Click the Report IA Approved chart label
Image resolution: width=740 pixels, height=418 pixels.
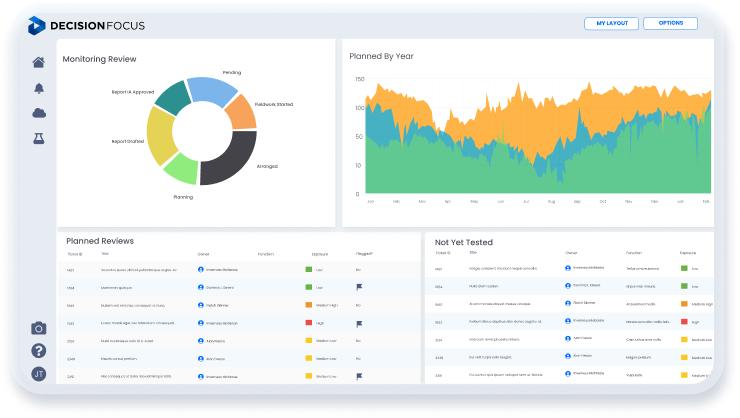click(x=133, y=92)
